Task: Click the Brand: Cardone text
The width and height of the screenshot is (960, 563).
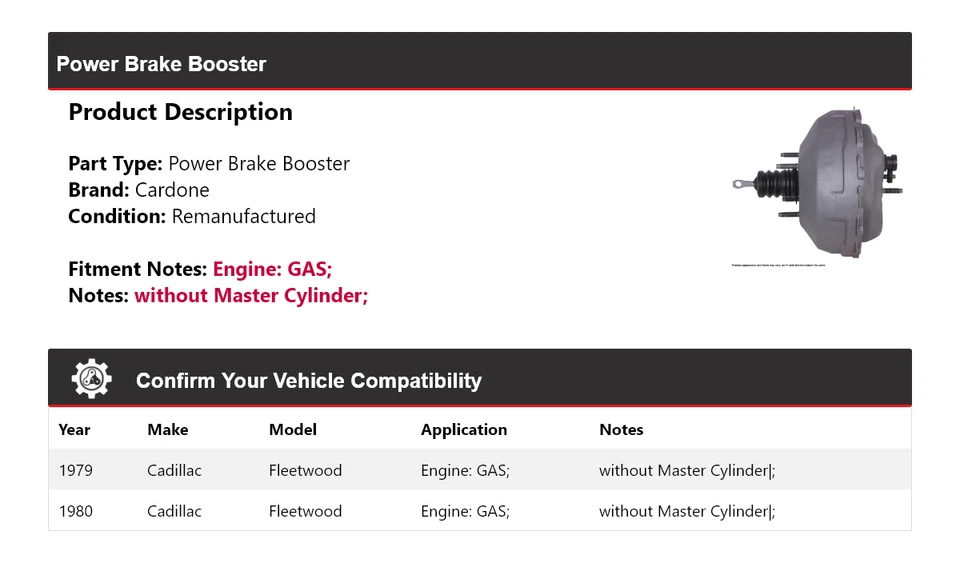Action: point(139,190)
